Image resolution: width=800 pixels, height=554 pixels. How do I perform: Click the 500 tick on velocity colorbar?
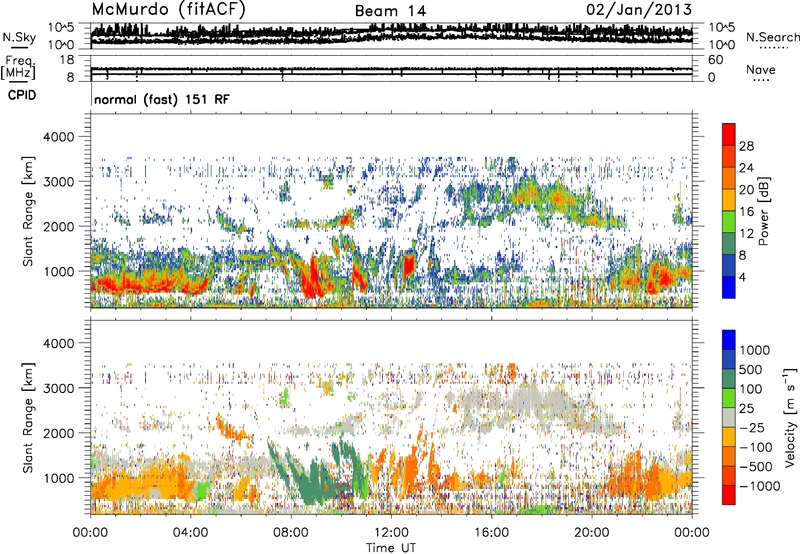(751, 369)
